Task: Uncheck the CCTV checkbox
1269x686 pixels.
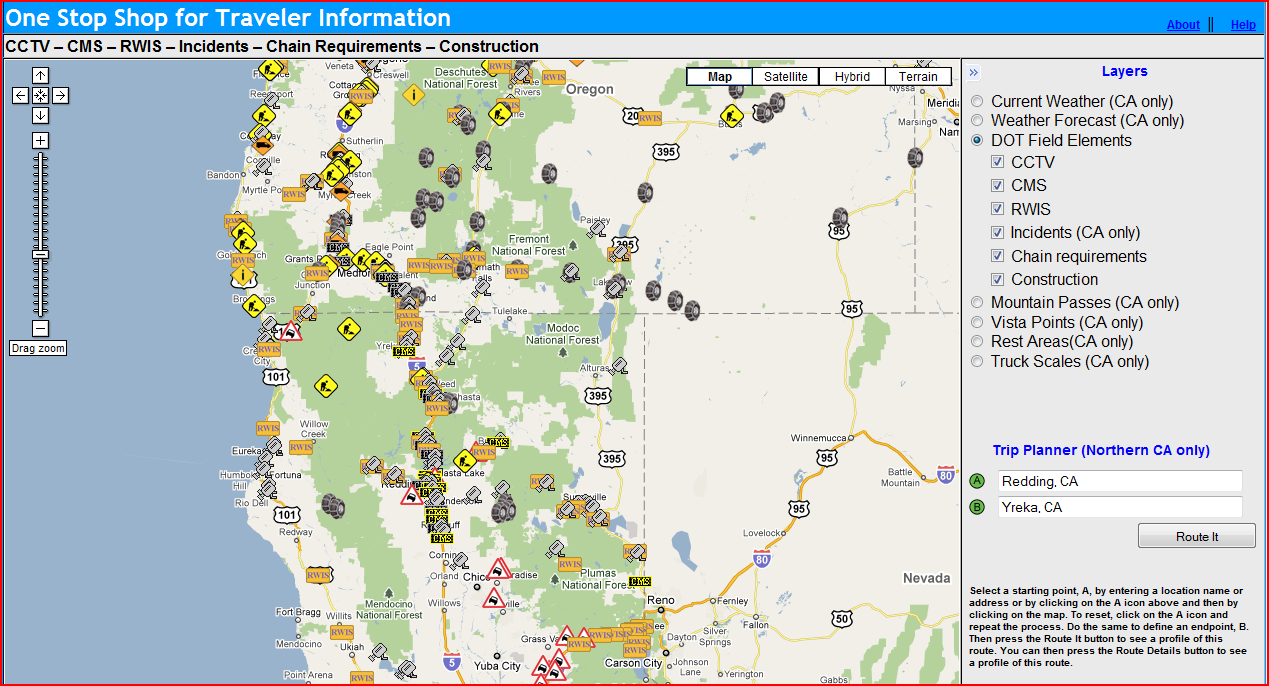Action: 997,162
